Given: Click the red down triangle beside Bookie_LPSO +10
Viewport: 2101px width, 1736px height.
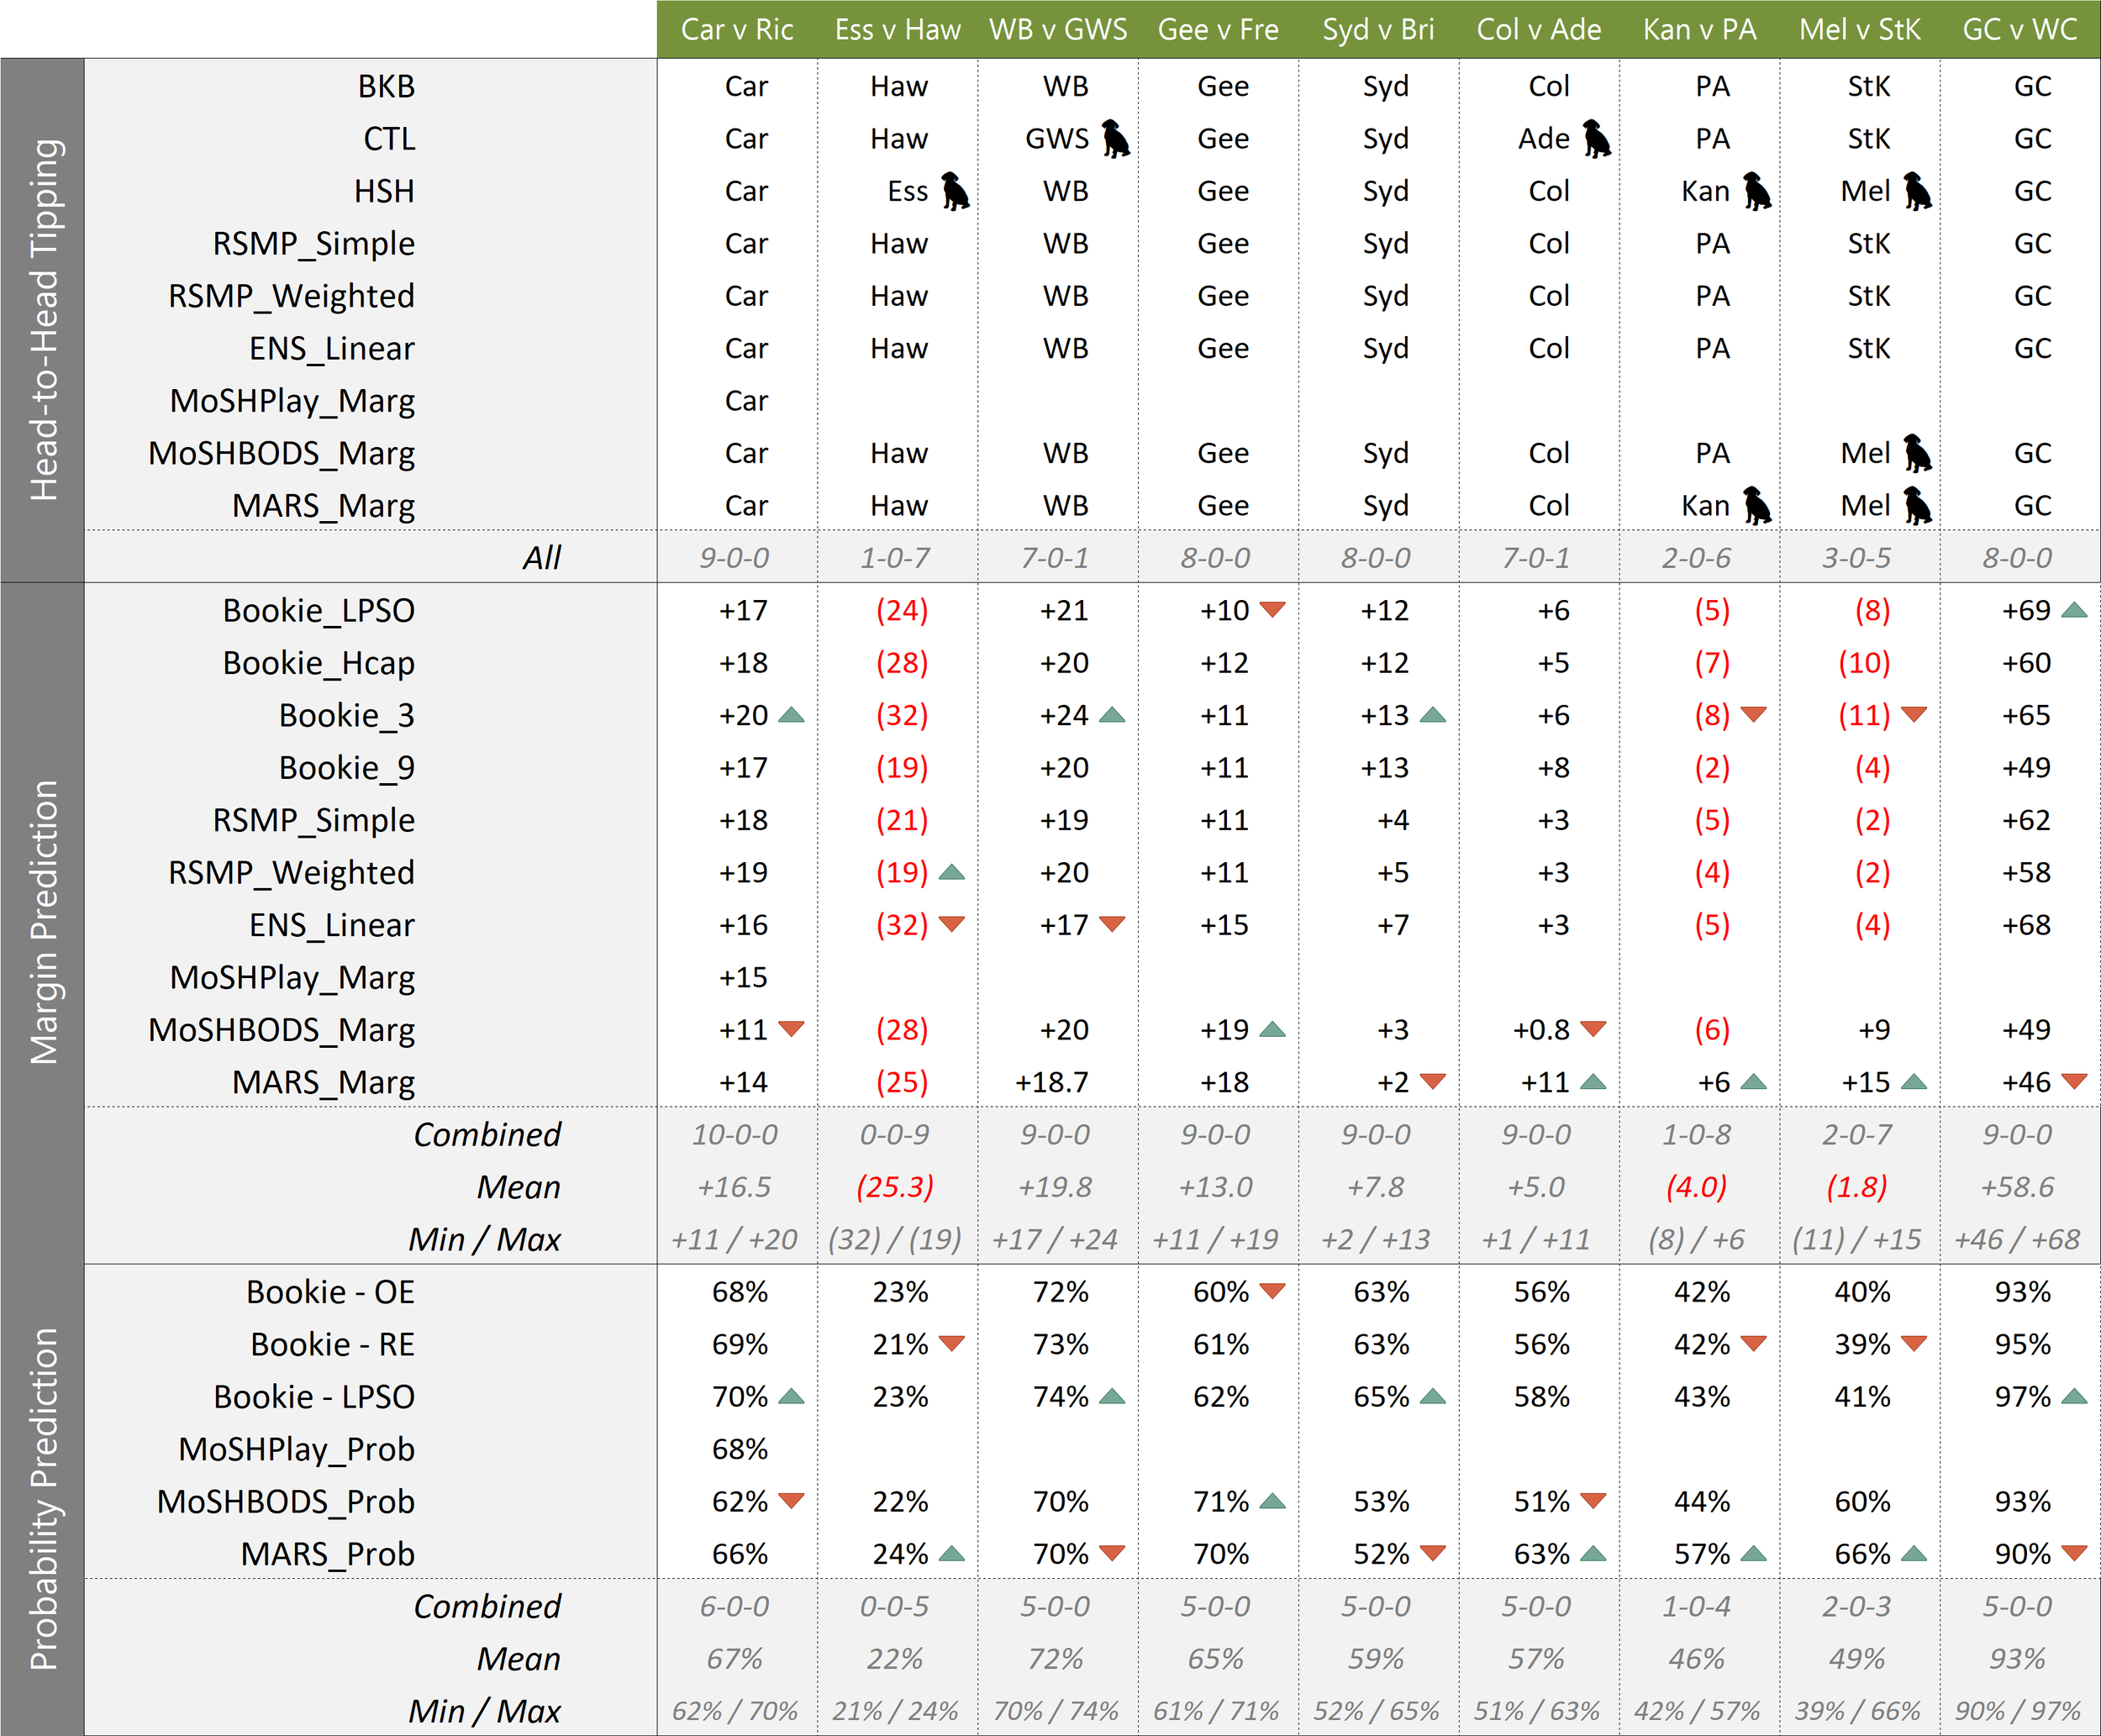Looking at the screenshot, I should click(x=1272, y=610).
